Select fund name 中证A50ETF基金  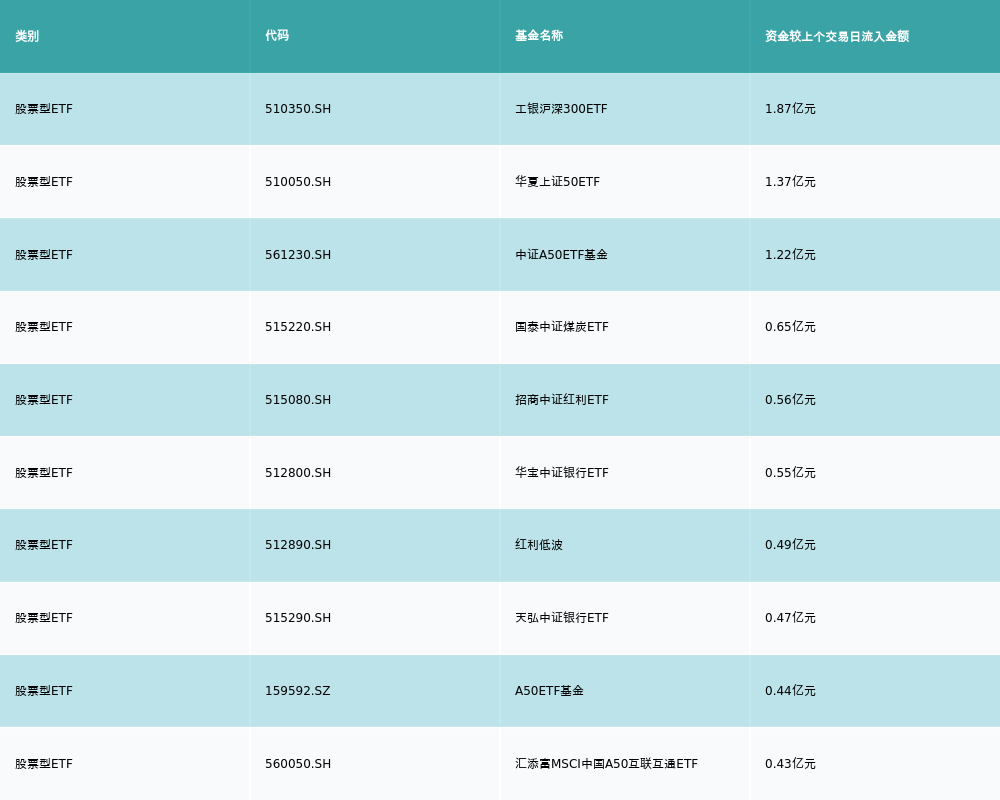point(561,255)
